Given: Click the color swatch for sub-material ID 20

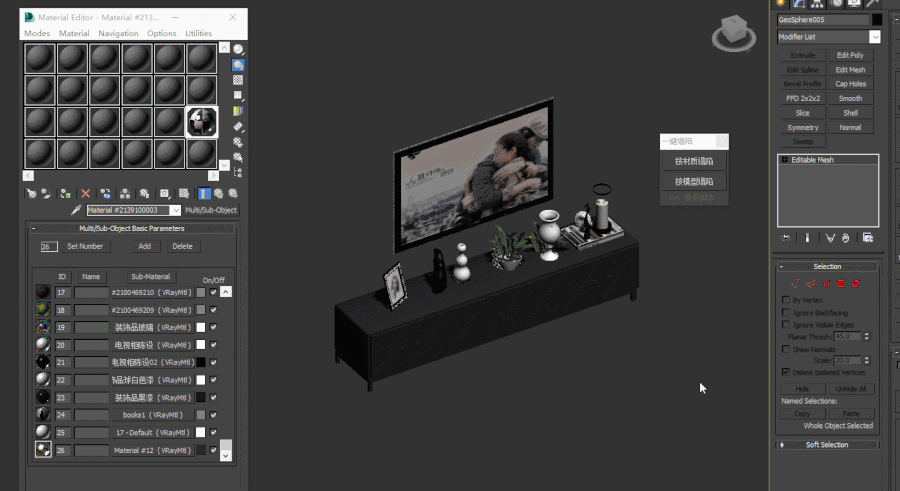Looking at the screenshot, I should click(201, 345).
